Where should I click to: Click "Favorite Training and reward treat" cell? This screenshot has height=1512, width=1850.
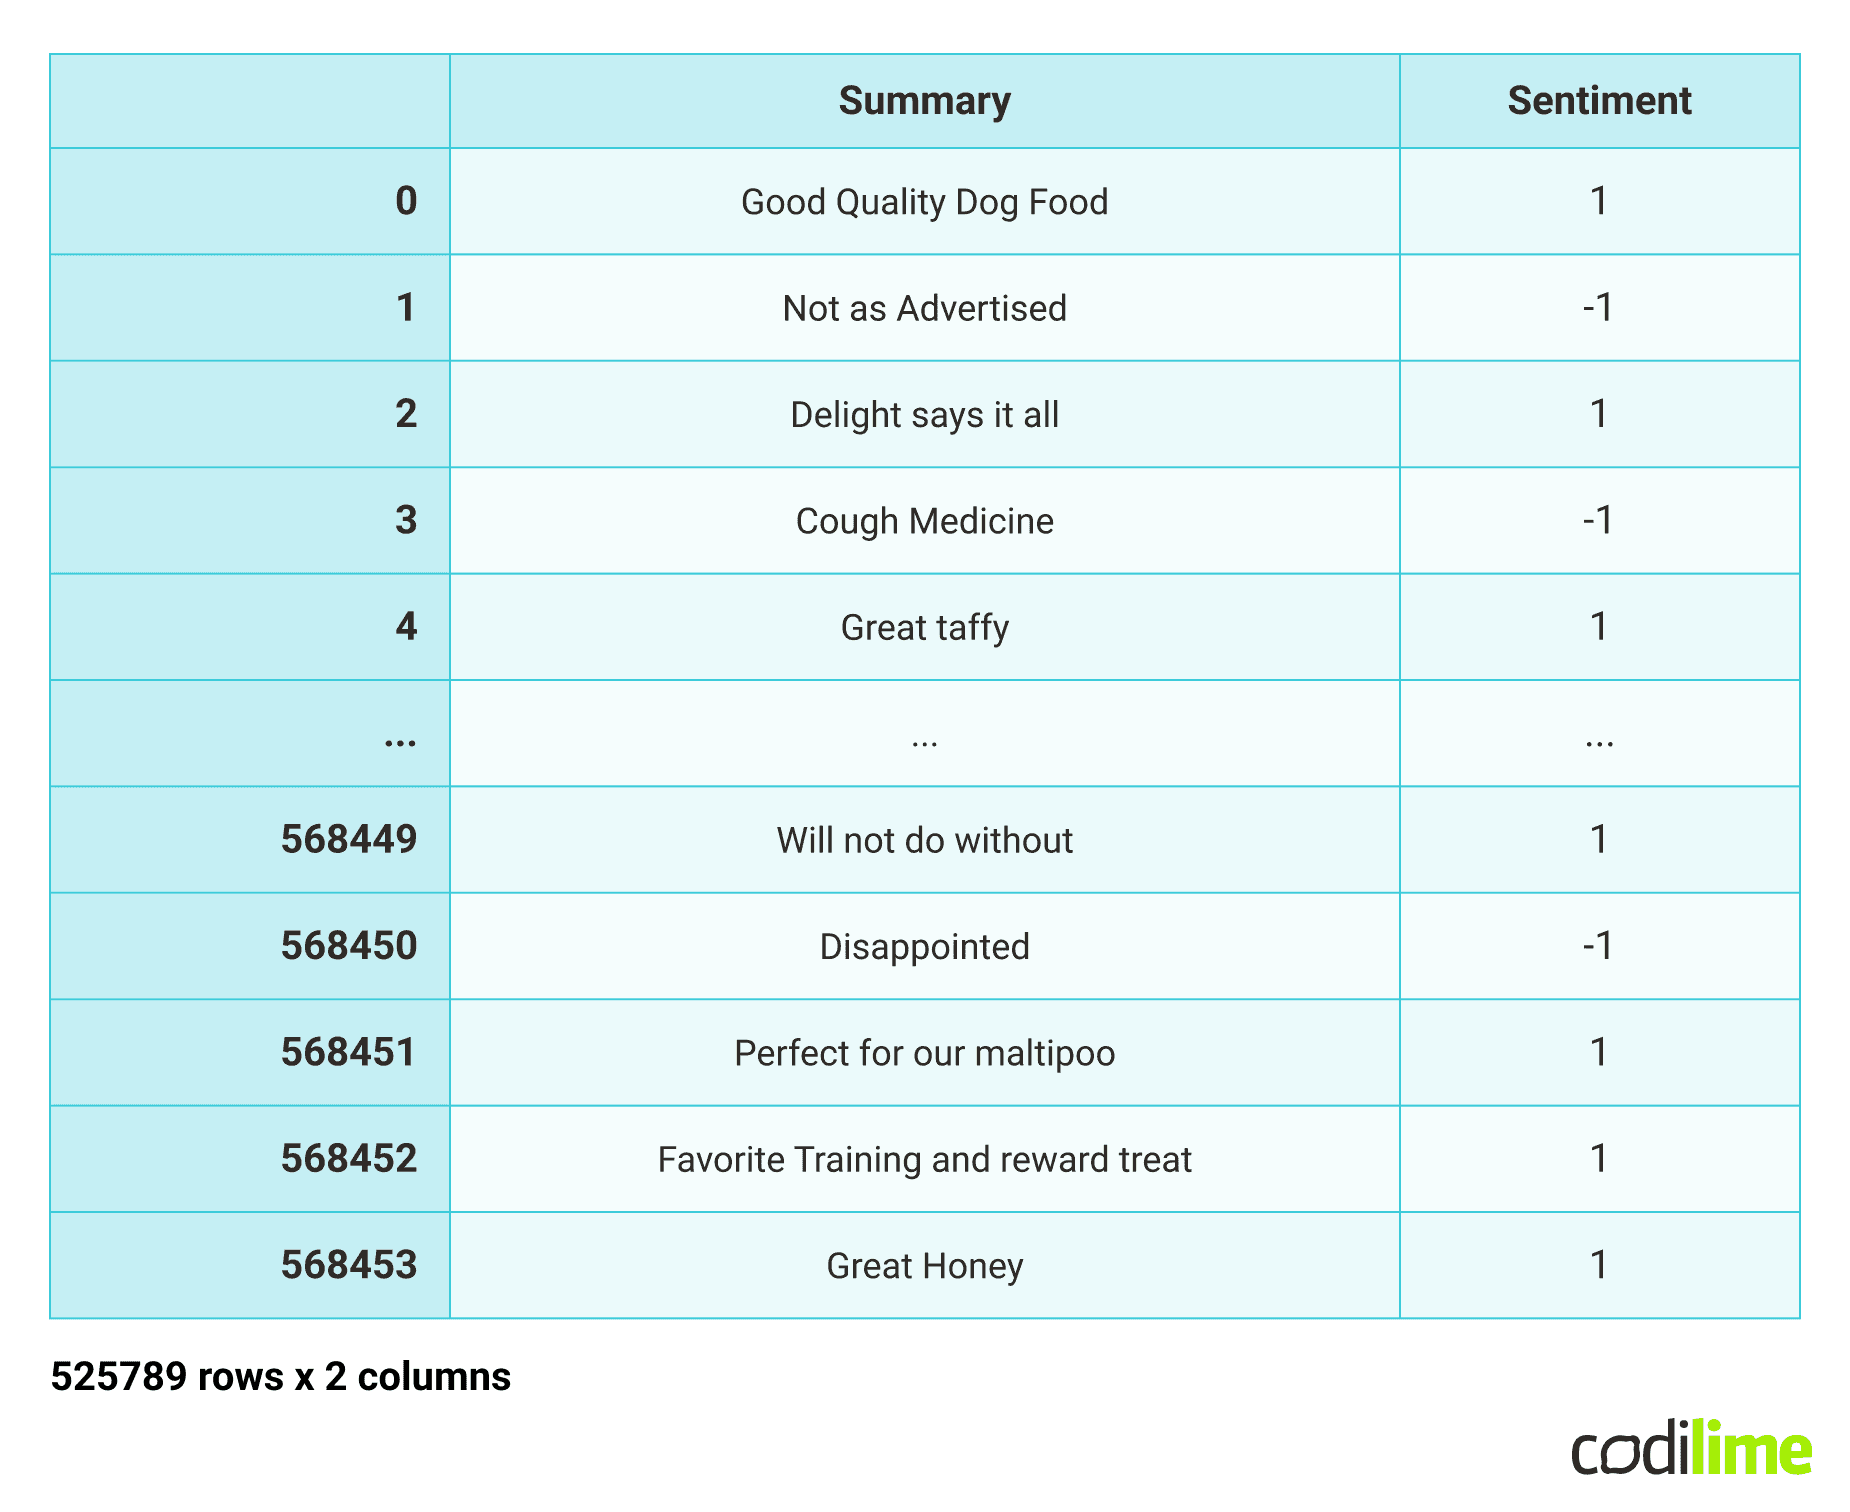point(924,1159)
